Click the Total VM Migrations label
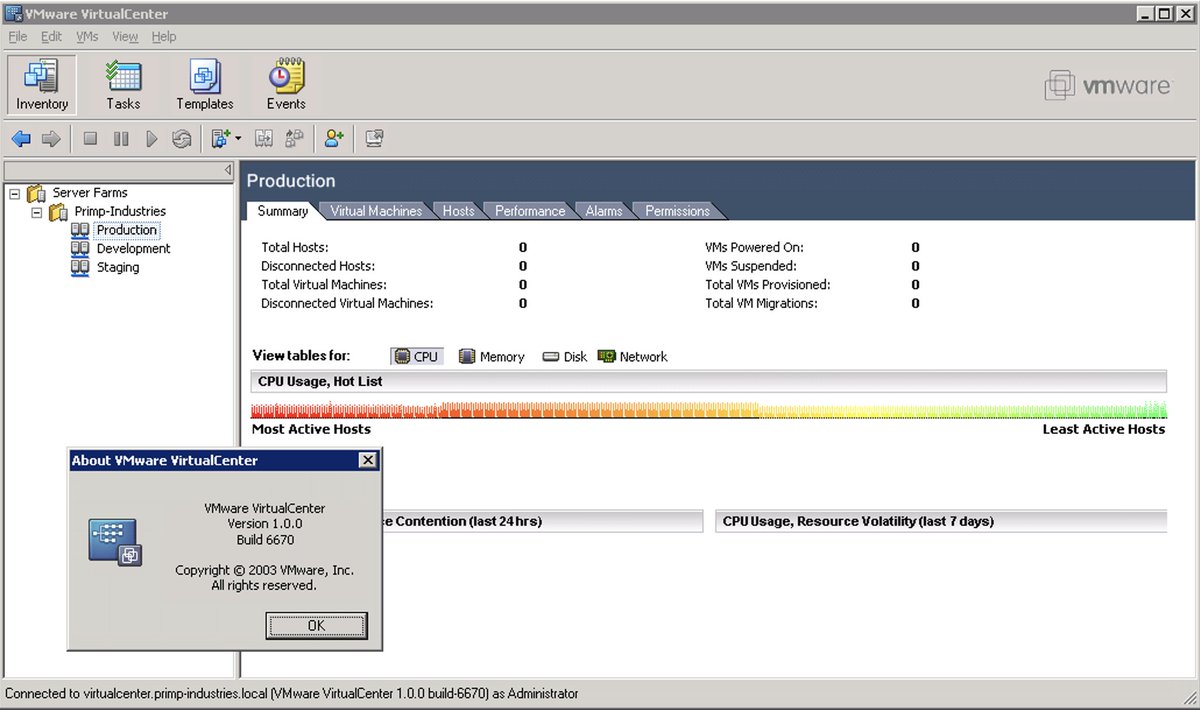 pyautogui.click(x=761, y=303)
